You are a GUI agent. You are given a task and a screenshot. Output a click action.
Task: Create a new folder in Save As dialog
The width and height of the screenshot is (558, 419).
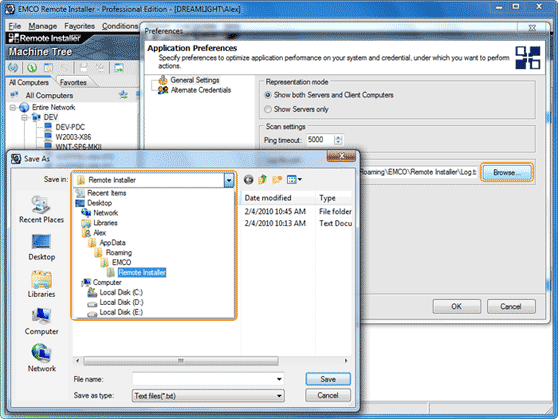(277, 179)
